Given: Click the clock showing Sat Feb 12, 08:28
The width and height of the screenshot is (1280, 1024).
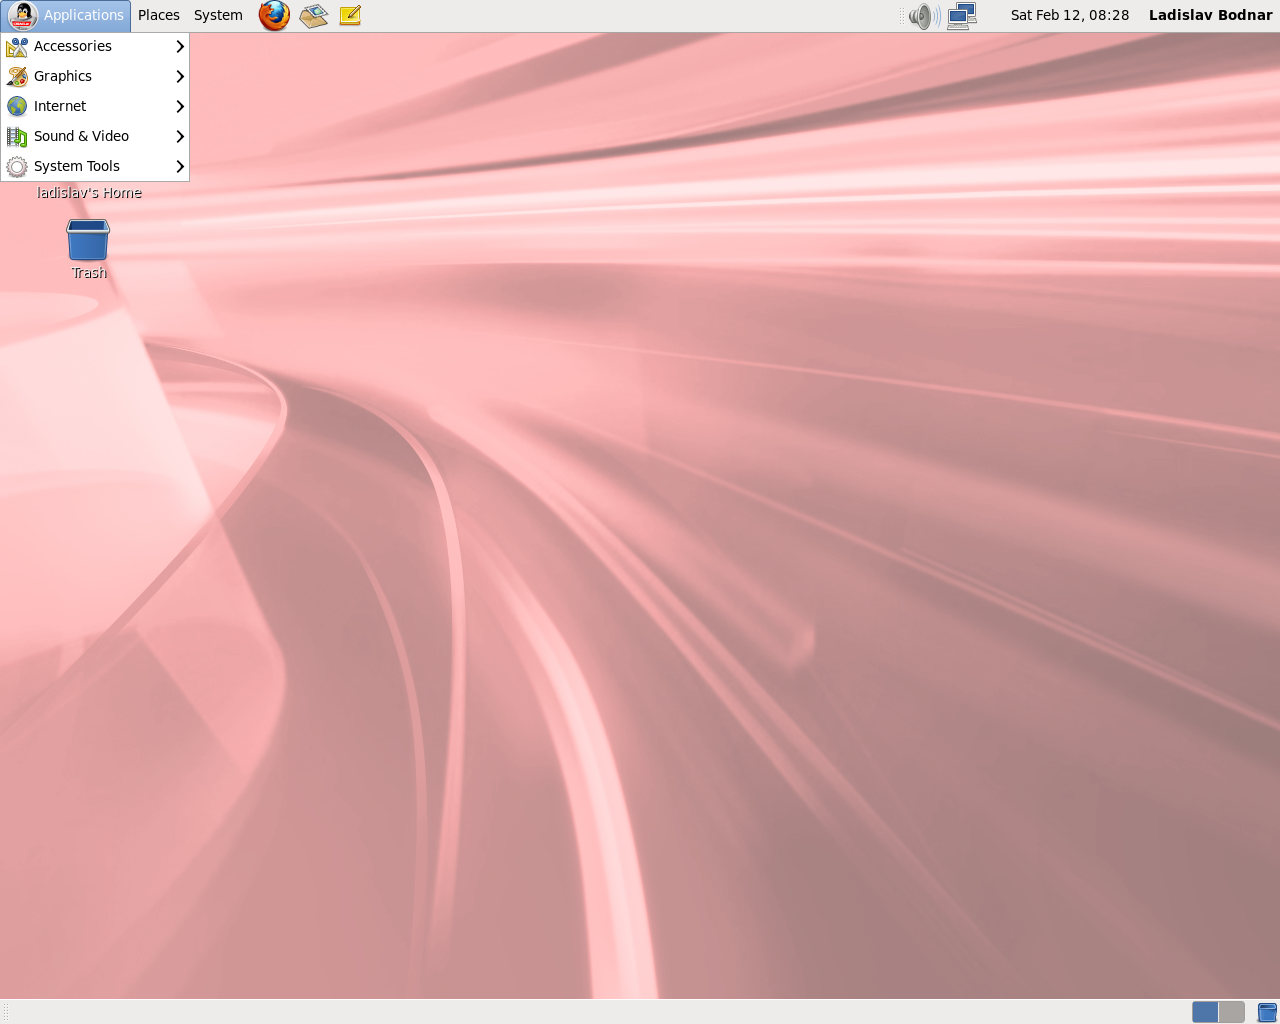Looking at the screenshot, I should [1070, 15].
